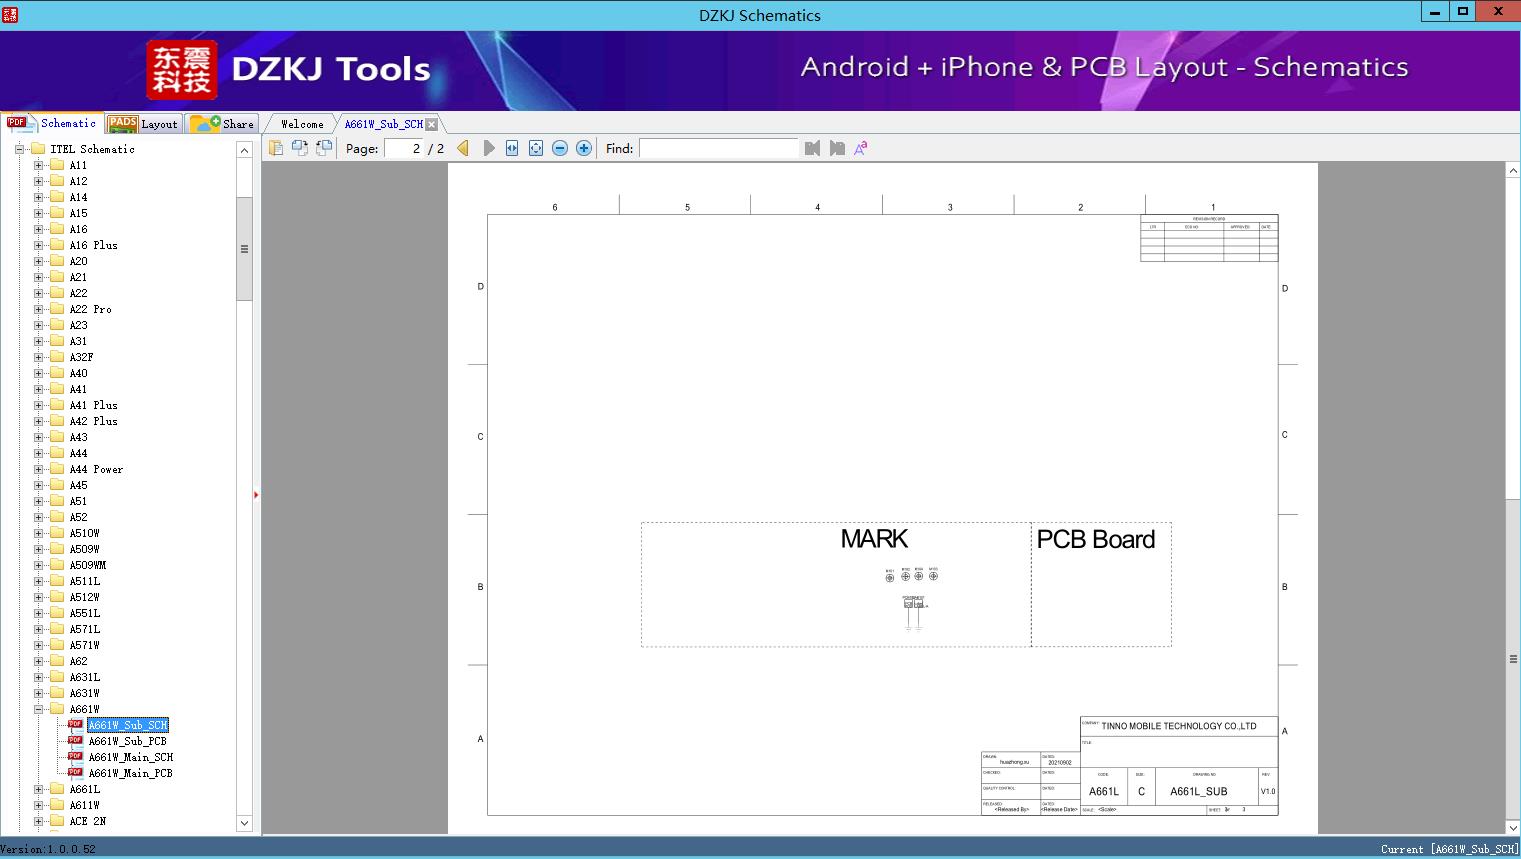Click the Find text input field
Viewport: 1521px width, 859px height.
coord(719,148)
